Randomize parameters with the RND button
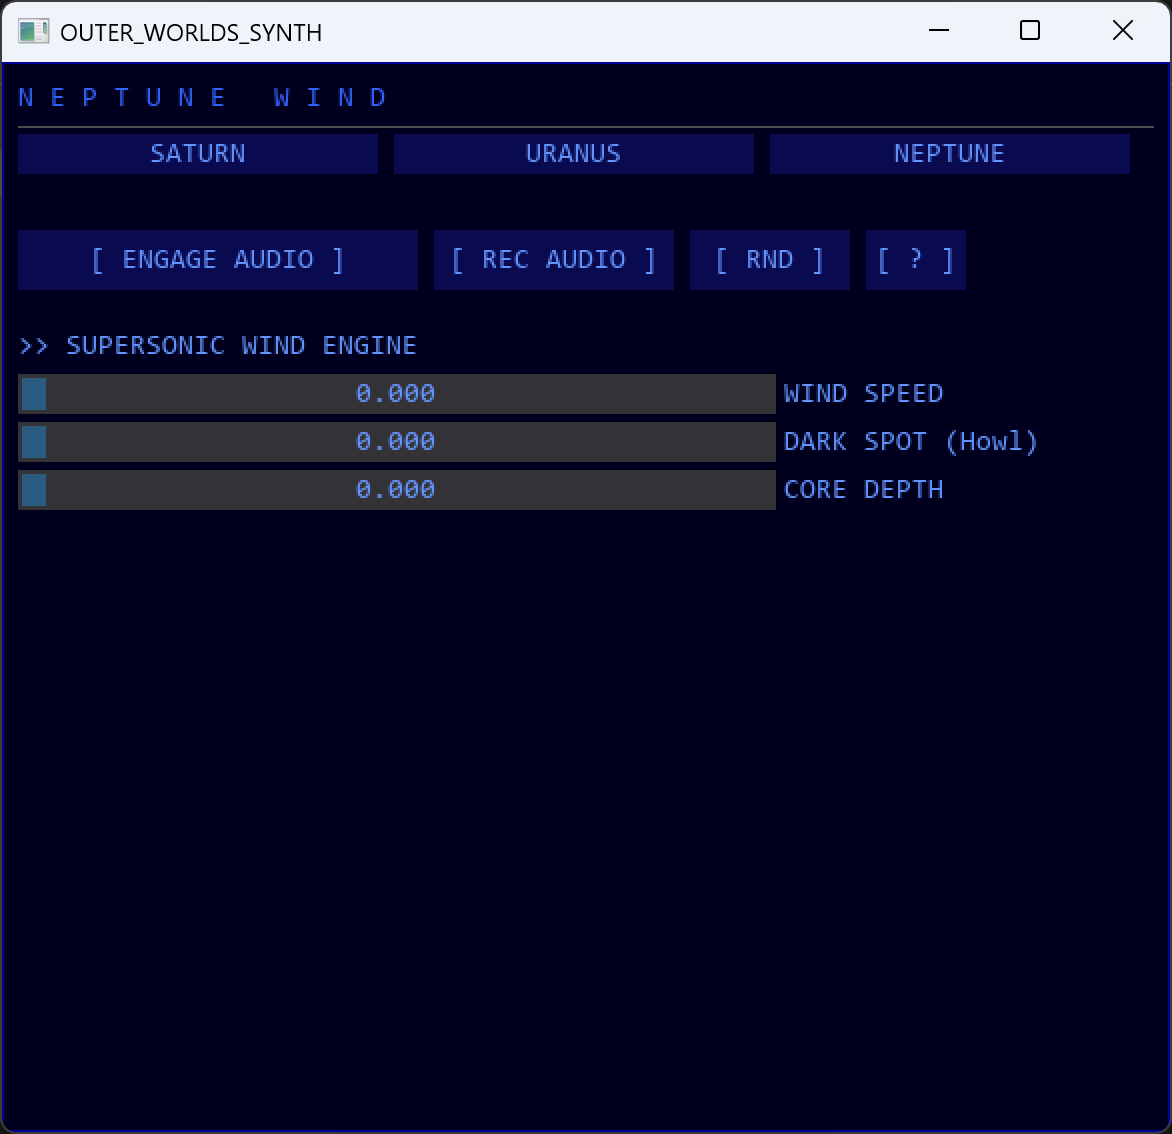 (769, 259)
